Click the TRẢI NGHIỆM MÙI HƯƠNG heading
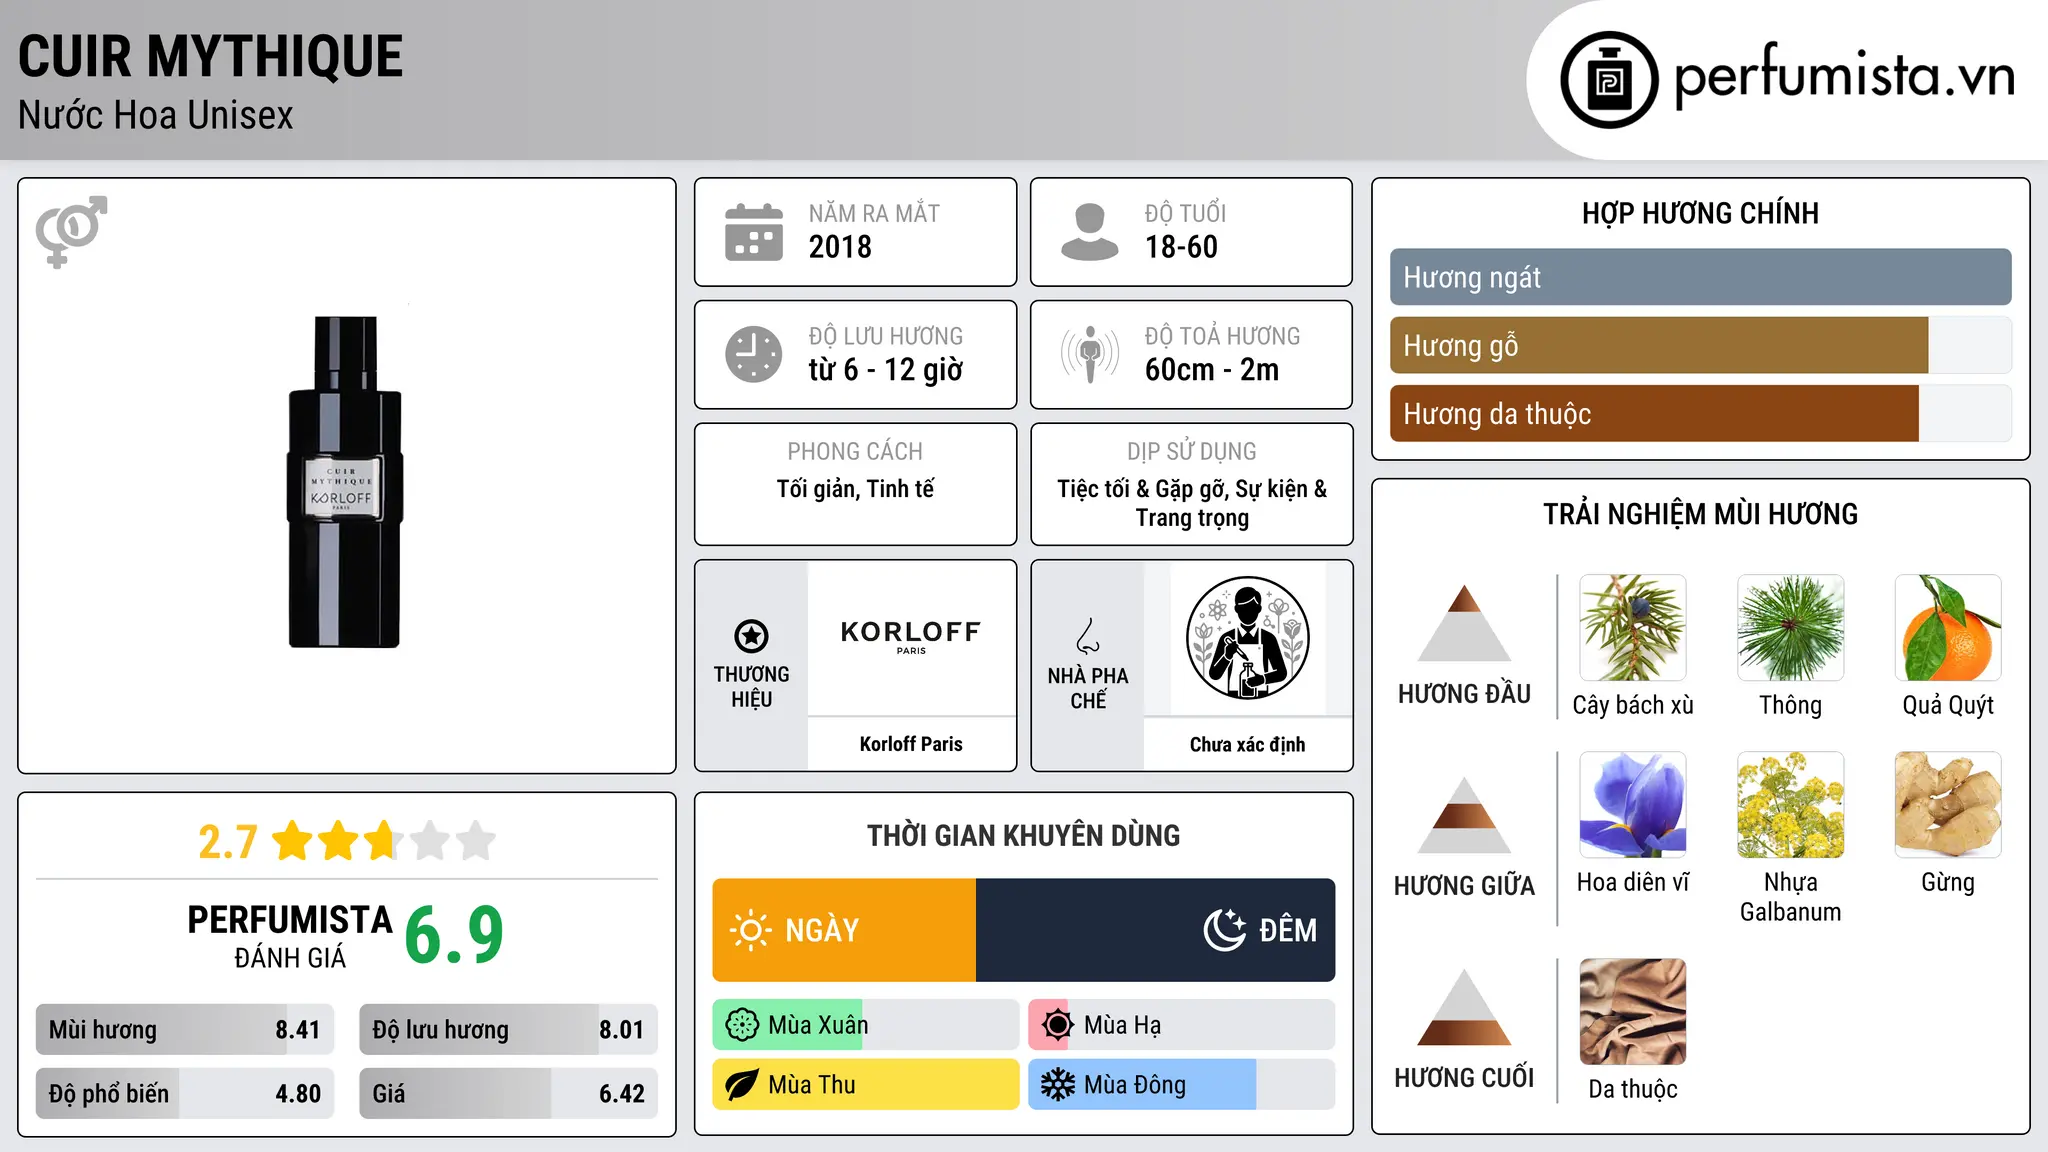Viewport: 2048px width, 1152px height. pyautogui.click(x=1700, y=514)
